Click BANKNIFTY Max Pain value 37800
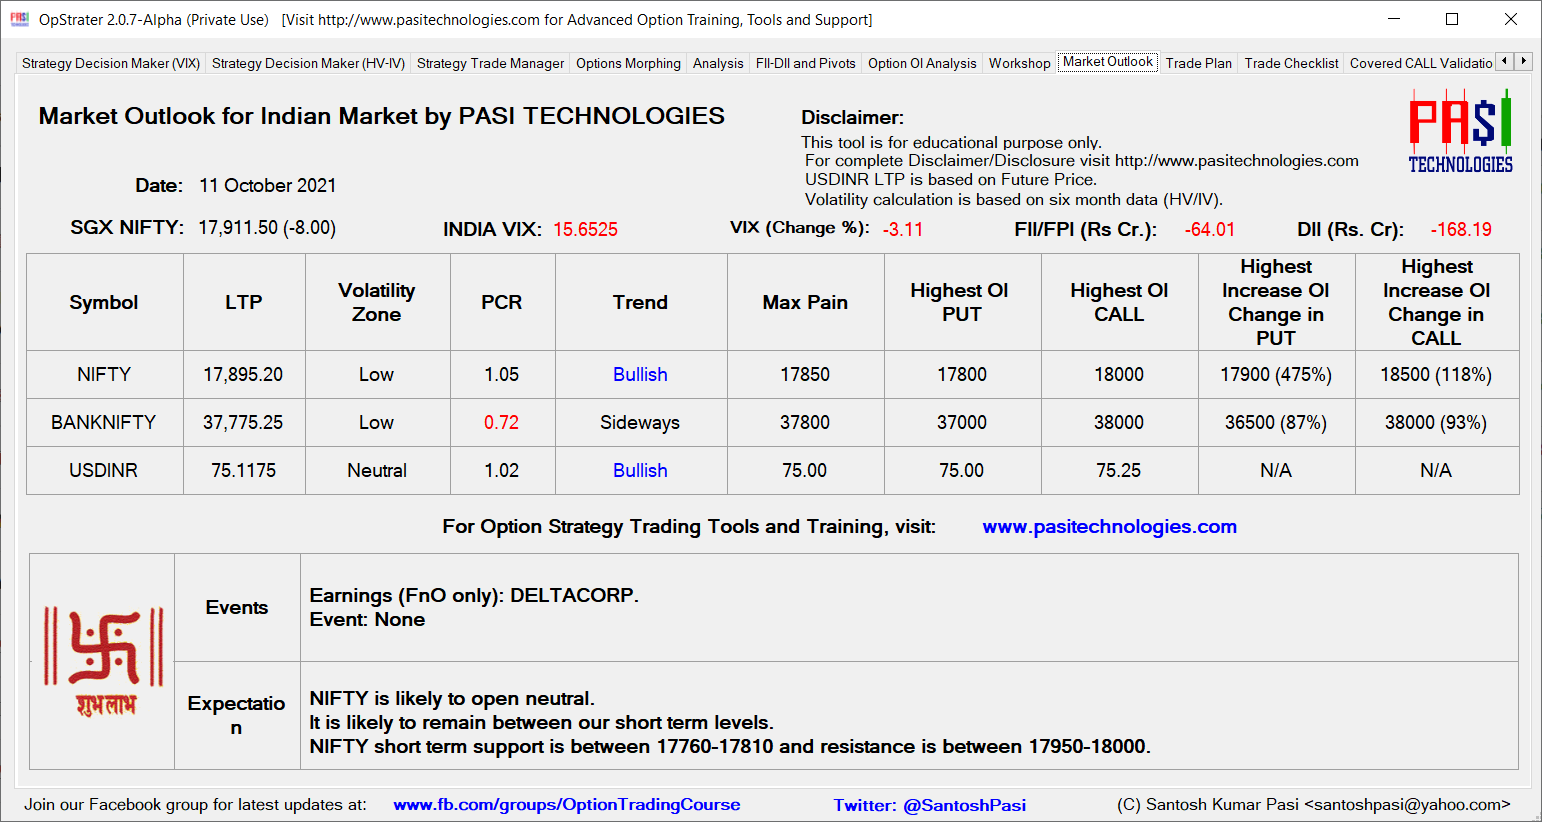Image resolution: width=1542 pixels, height=822 pixels. click(x=805, y=422)
